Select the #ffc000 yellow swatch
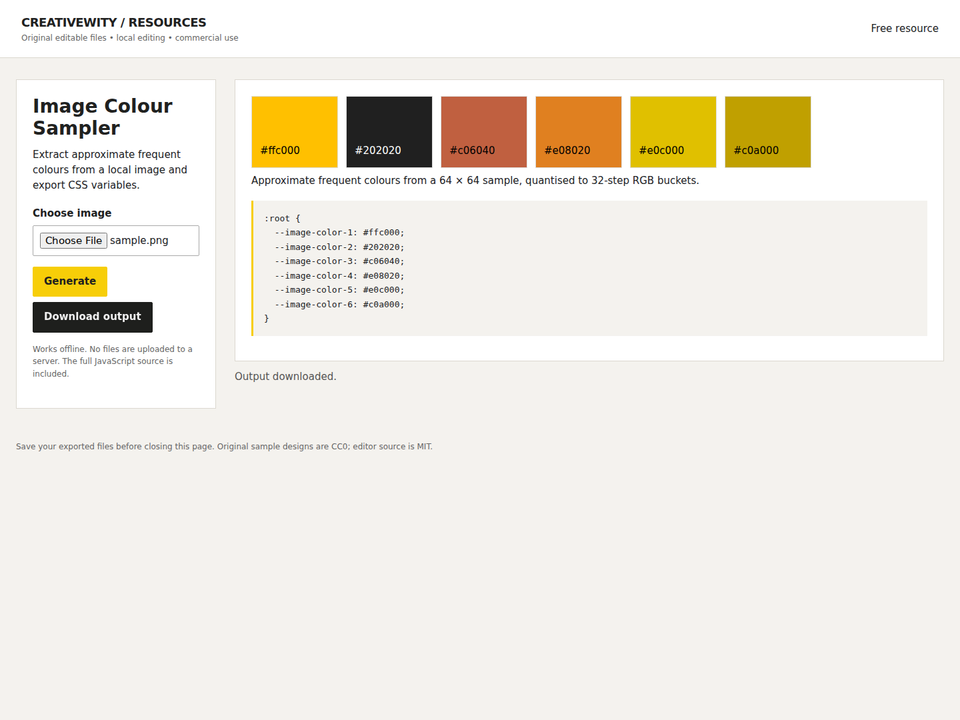The image size is (960, 720). click(x=294, y=132)
